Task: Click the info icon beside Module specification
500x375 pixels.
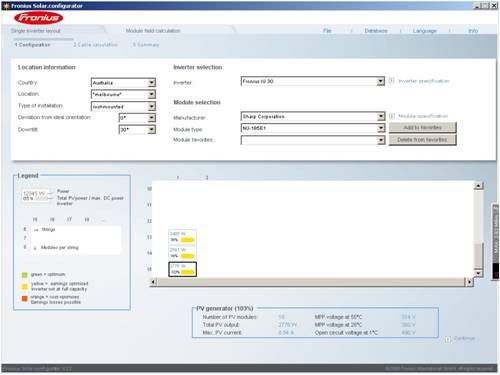Action: click(x=392, y=116)
